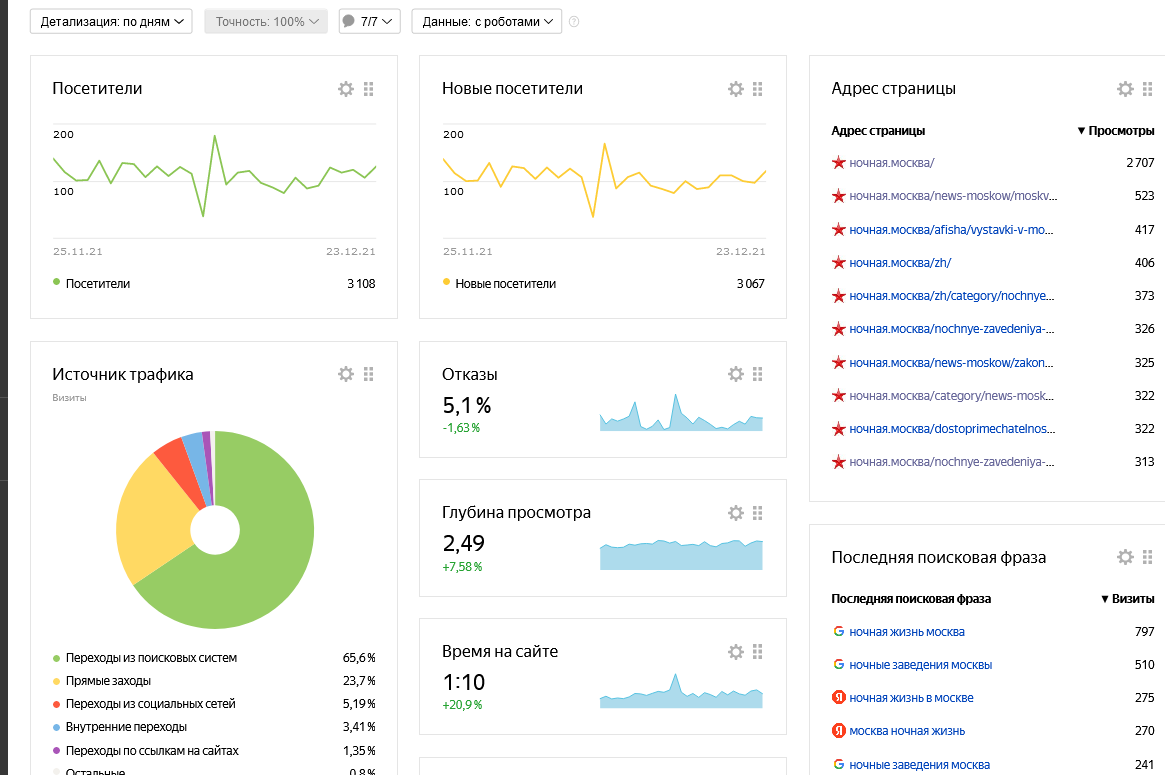Click help question mark icon near Данные dropdown

(x=574, y=22)
